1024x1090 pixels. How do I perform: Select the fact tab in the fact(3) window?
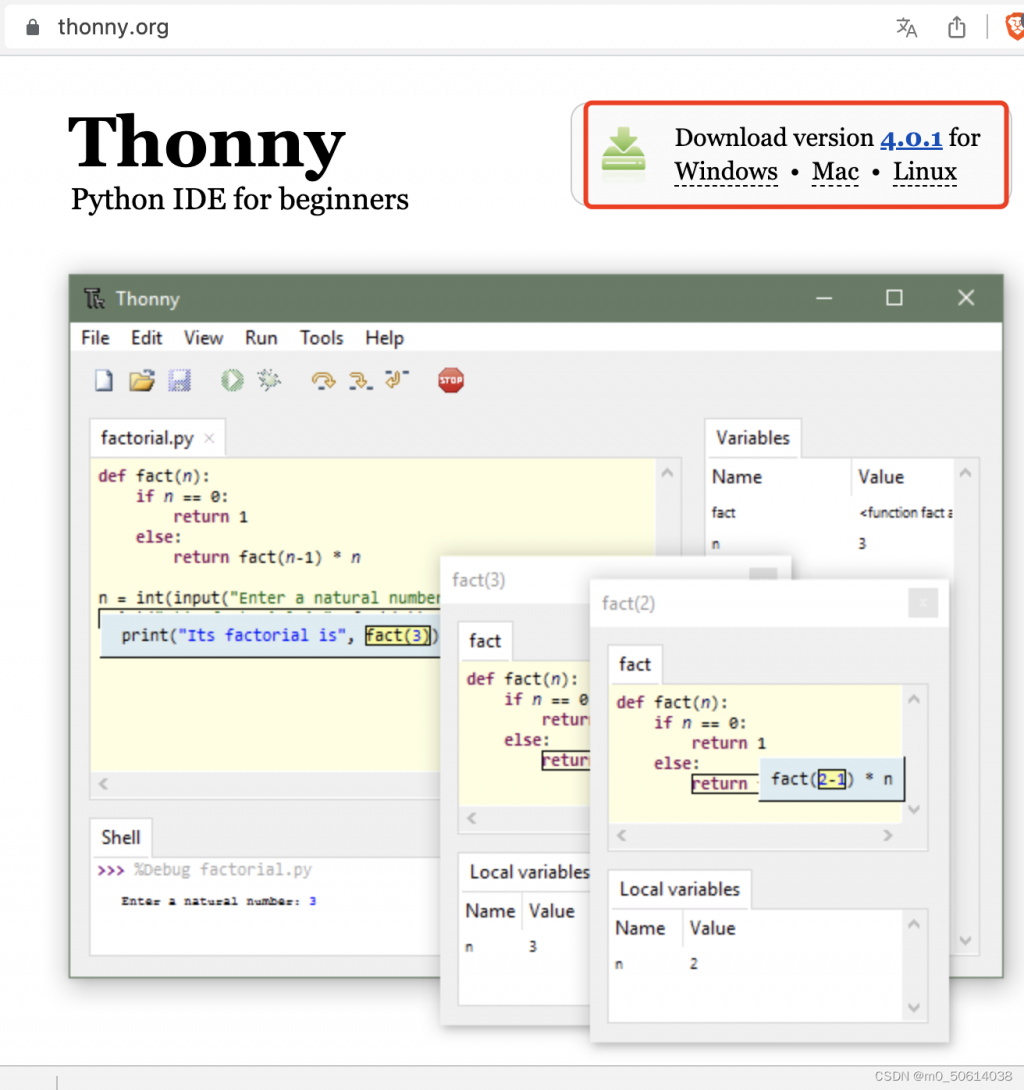click(x=485, y=641)
